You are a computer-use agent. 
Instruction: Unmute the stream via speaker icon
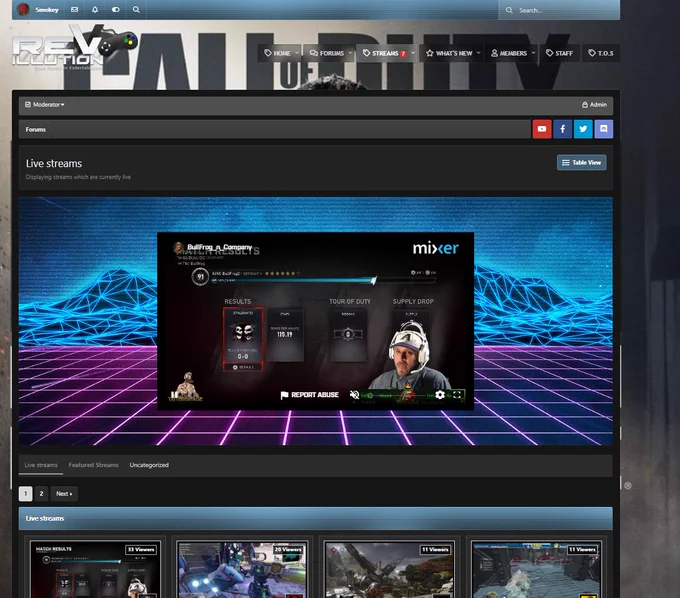[x=354, y=395]
